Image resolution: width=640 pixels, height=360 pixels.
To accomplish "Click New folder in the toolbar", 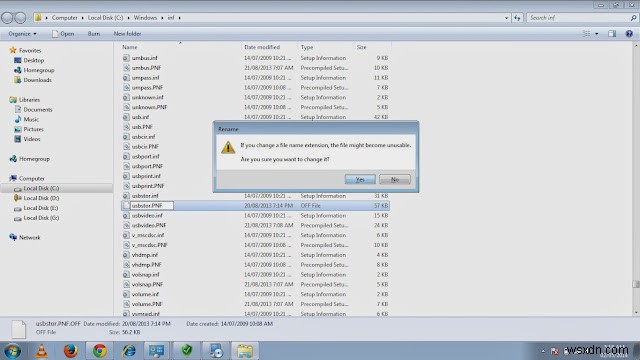I will pyautogui.click(x=127, y=34).
